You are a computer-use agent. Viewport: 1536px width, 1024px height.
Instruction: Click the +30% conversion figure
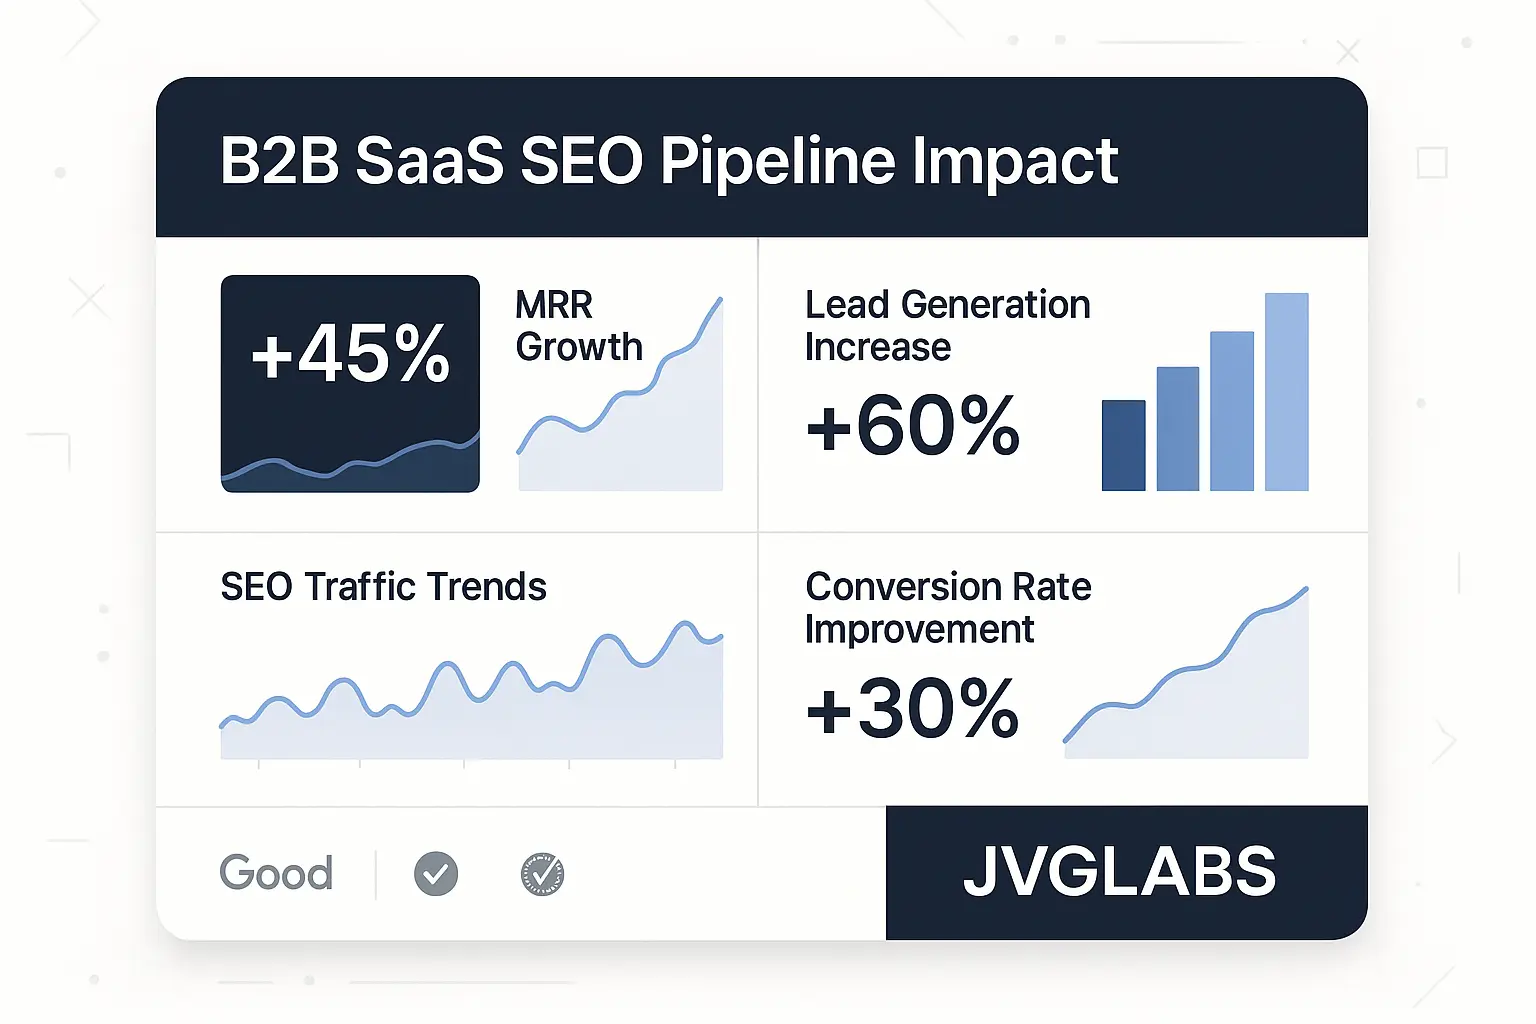[x=912, y=709]
